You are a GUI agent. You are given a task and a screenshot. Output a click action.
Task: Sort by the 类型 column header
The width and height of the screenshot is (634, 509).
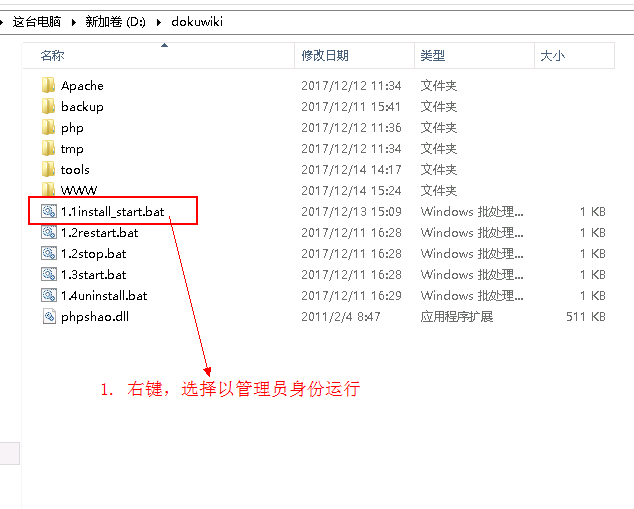point(475,55)
